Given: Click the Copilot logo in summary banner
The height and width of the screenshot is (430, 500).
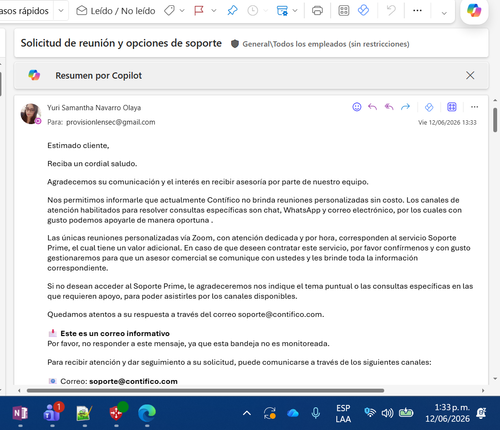Looking at the screenshot, I should [x=34, y=75].
